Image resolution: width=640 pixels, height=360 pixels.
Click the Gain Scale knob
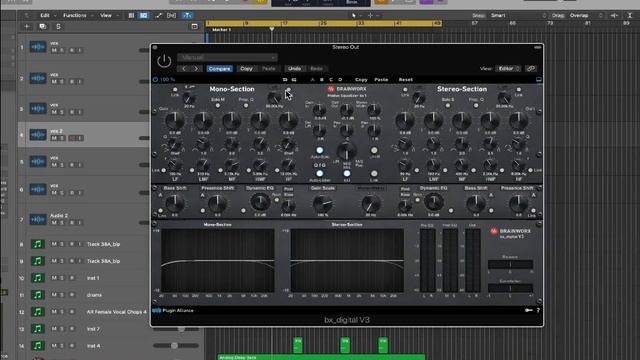click(x=323, y=203)
